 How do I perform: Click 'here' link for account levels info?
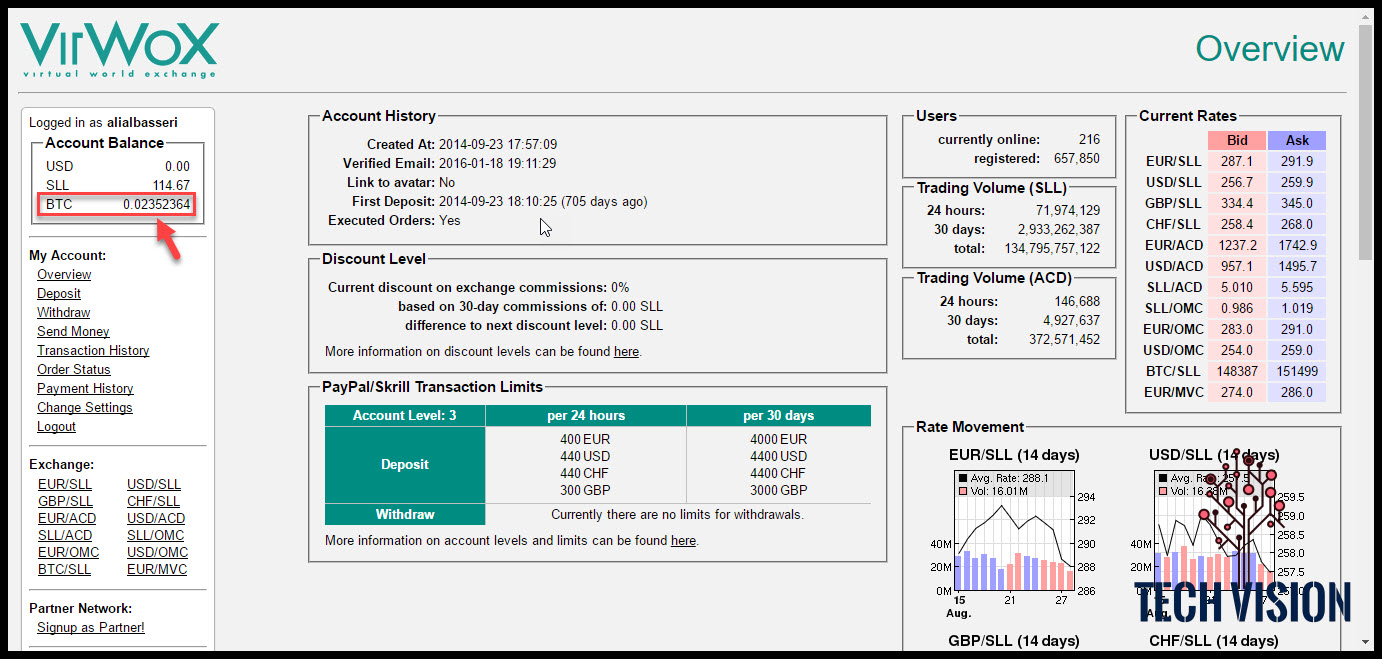(x=683, y=540)
